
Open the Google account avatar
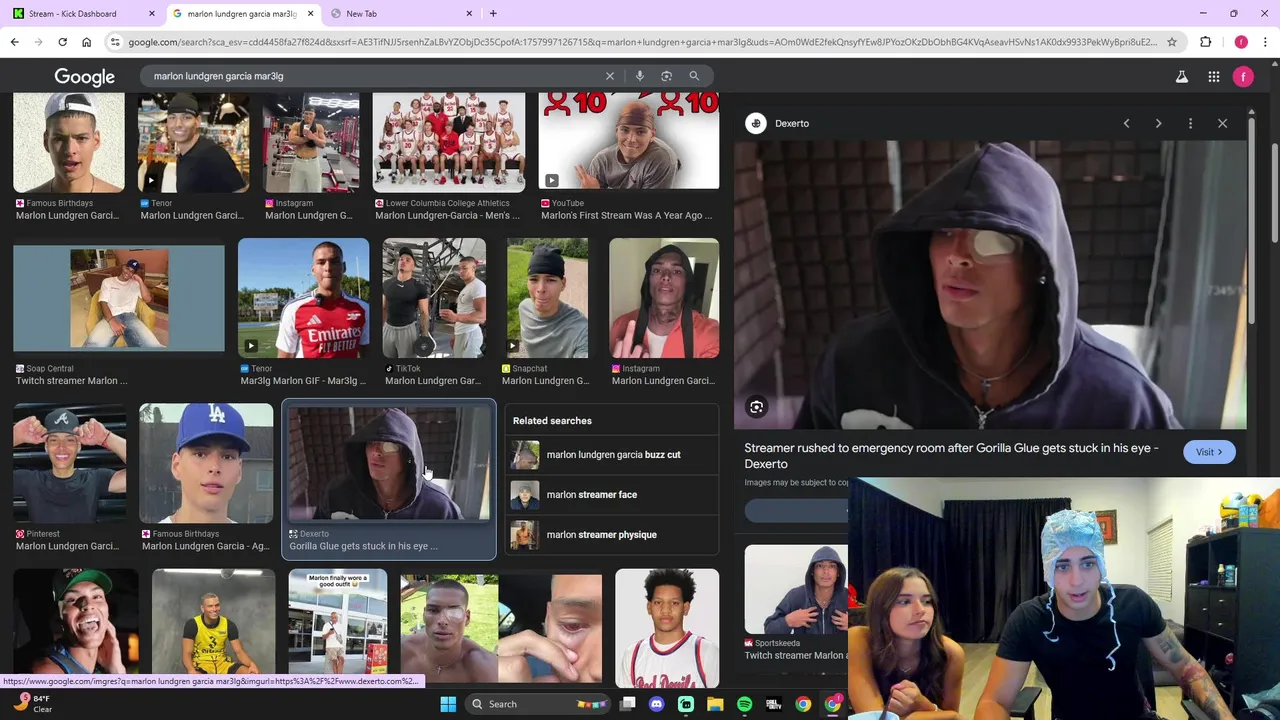[x=1243, y=77]
